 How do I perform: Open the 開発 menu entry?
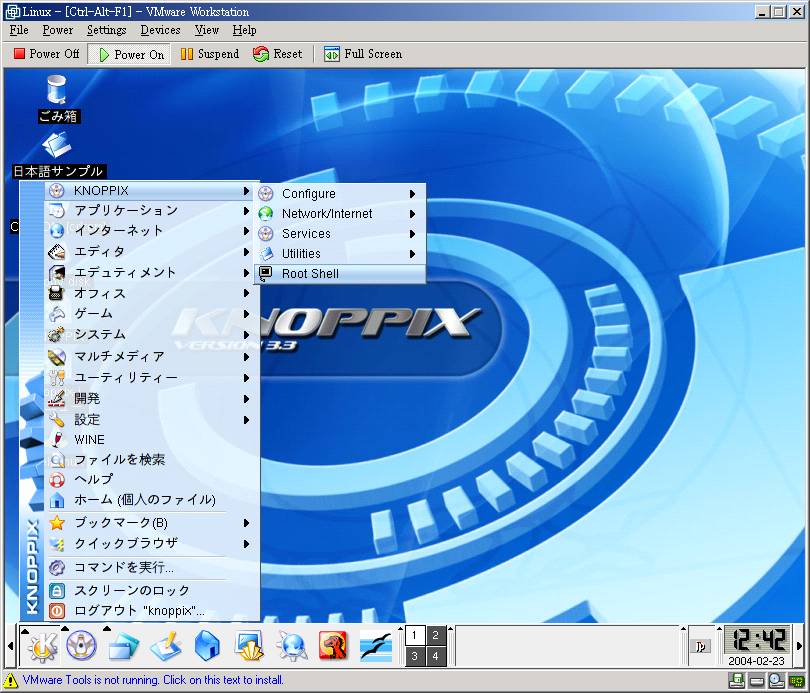pyautogui.click(x=152, y=399)
